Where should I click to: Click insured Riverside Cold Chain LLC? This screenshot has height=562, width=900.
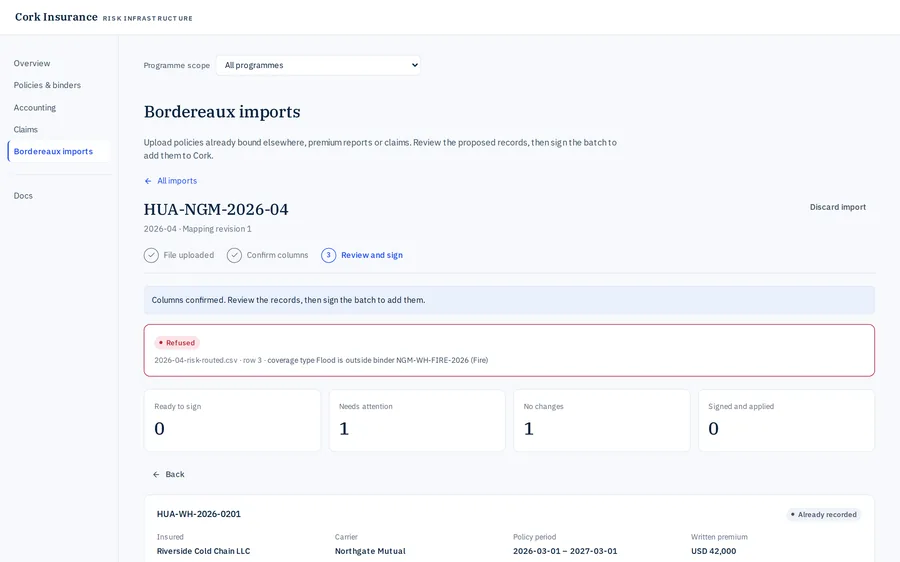click(203, 551)
